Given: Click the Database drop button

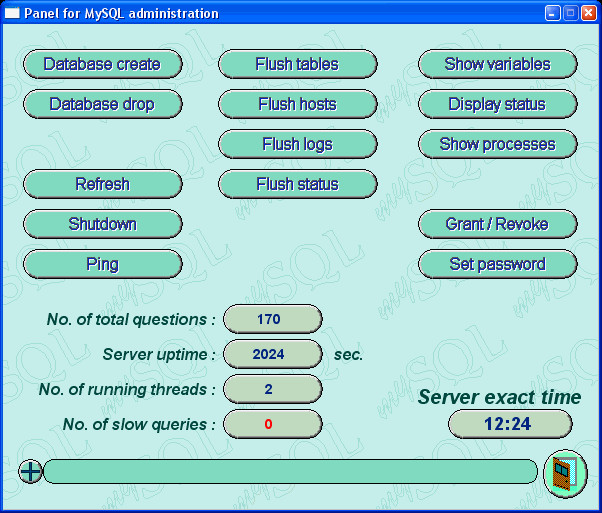Looking at the screenshot, I should [103, 104].
